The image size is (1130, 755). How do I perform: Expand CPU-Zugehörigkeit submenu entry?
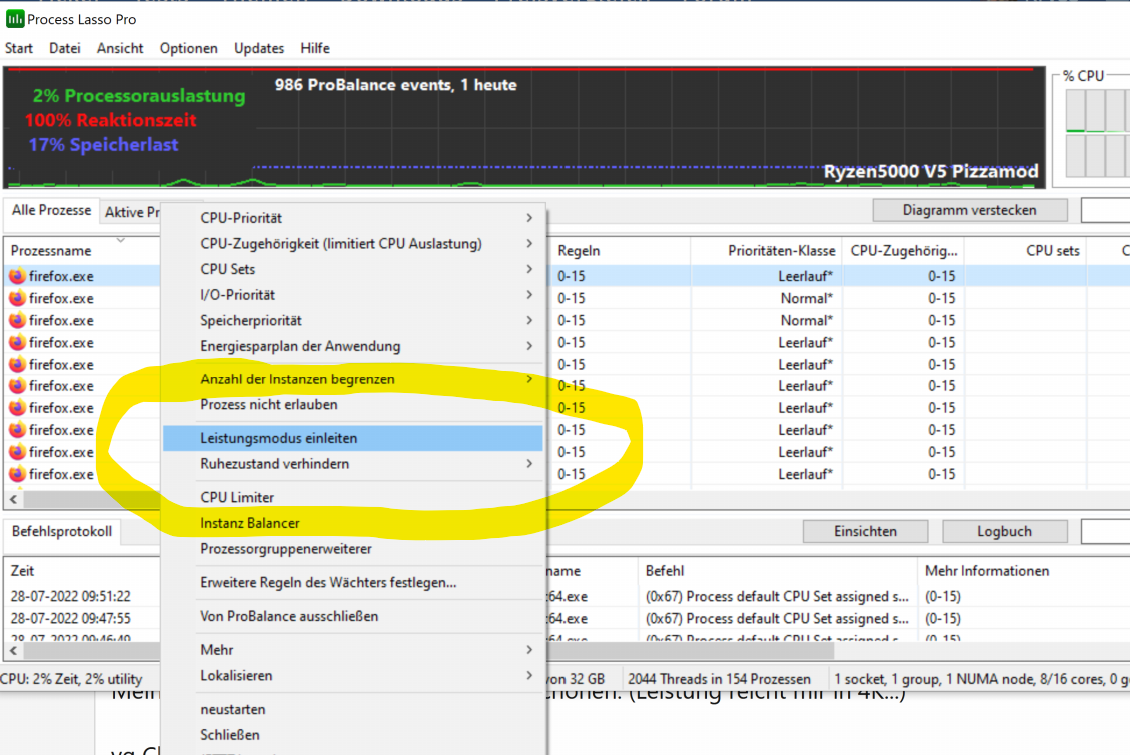tap(353, 244)
